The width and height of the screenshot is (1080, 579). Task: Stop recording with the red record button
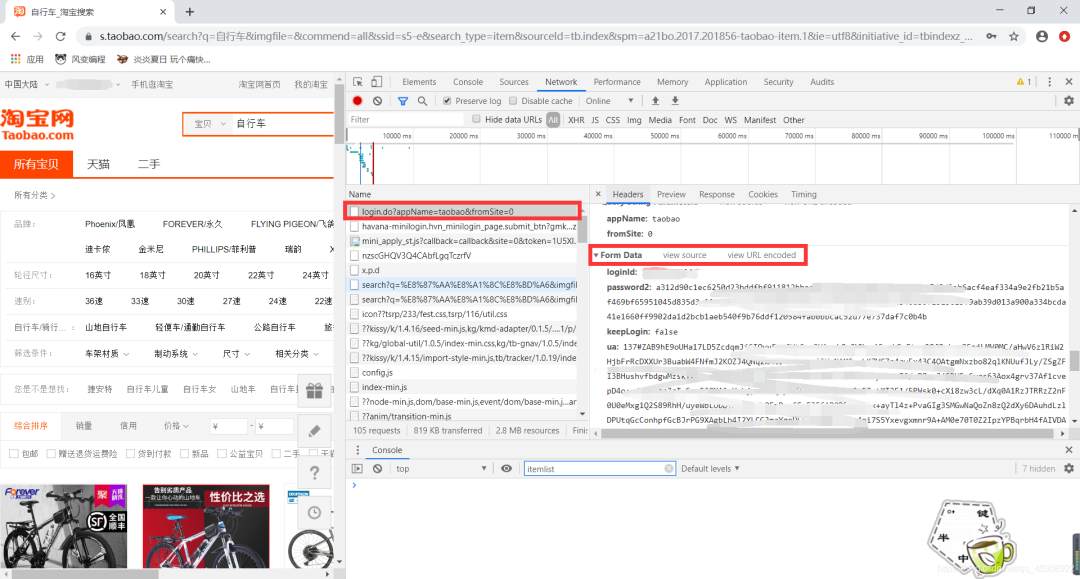point(357,101)
